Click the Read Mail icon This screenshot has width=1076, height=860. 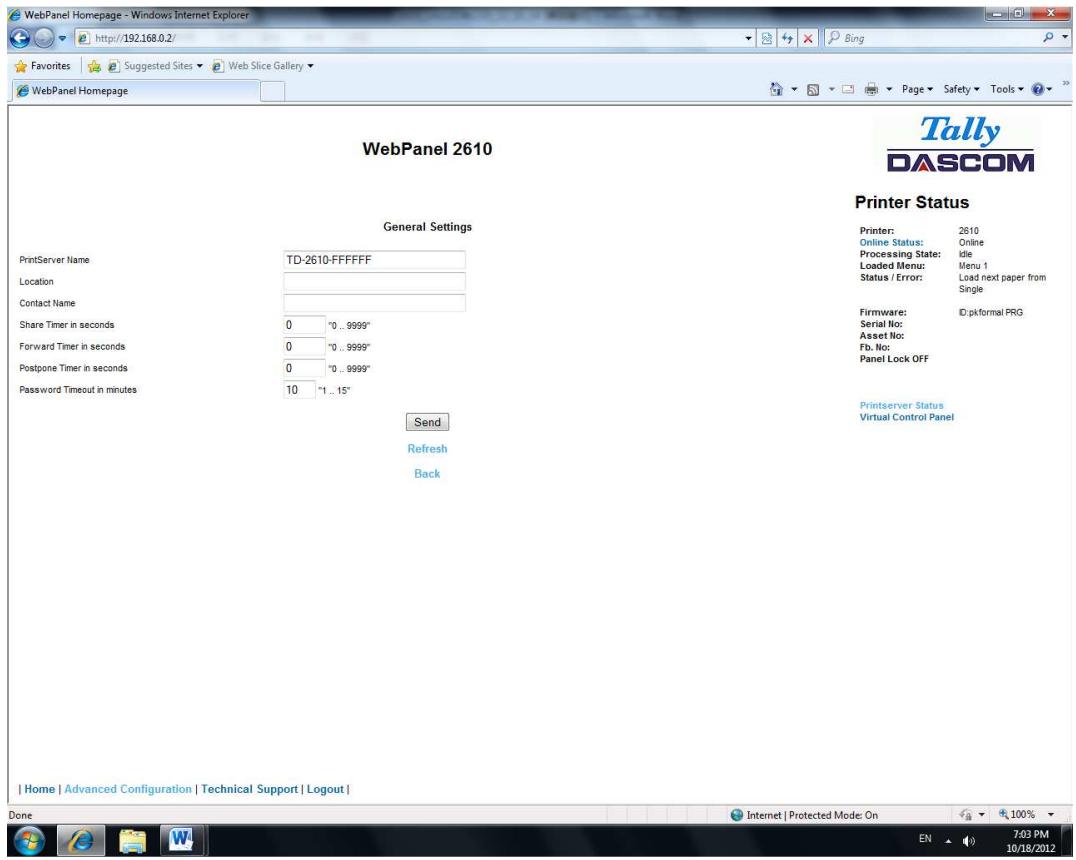click(x=848, y=88)
